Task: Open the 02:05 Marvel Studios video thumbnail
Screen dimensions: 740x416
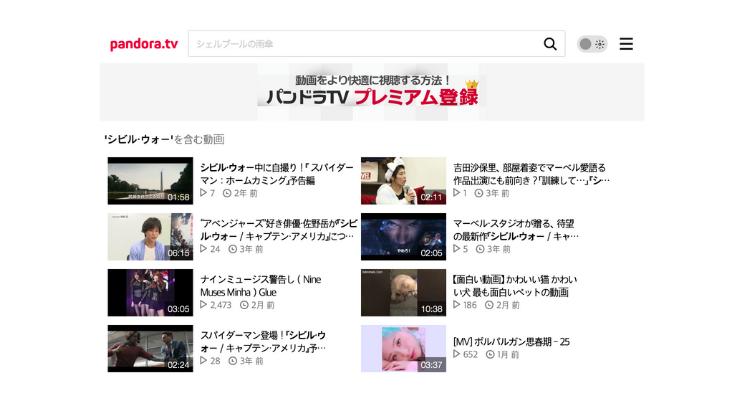Action: point(403,236)
